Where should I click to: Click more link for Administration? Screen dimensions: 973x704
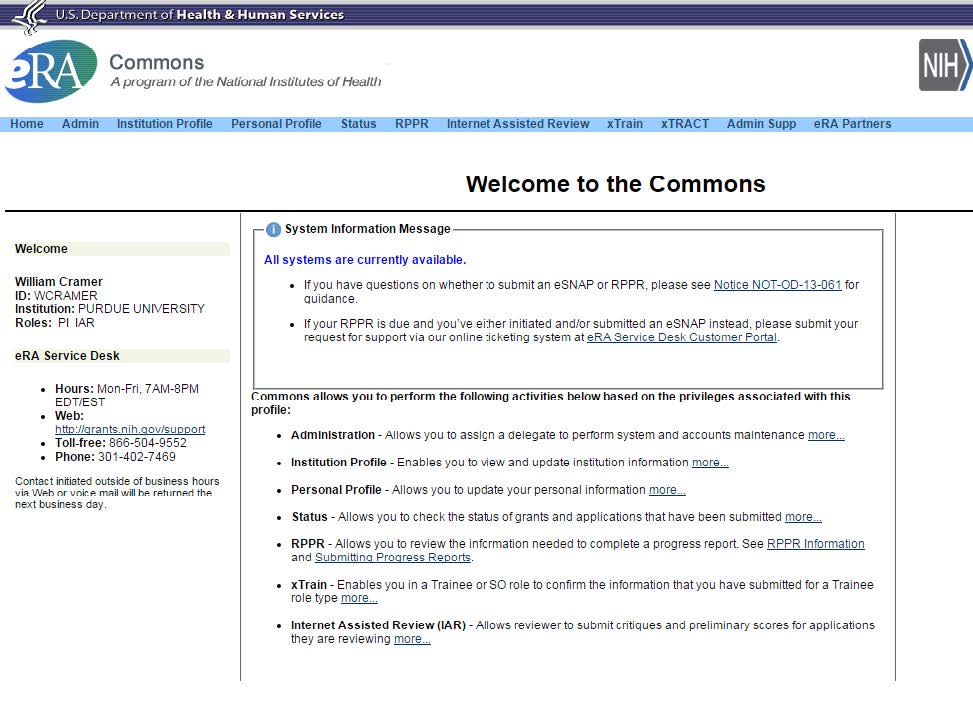(826, 435)
